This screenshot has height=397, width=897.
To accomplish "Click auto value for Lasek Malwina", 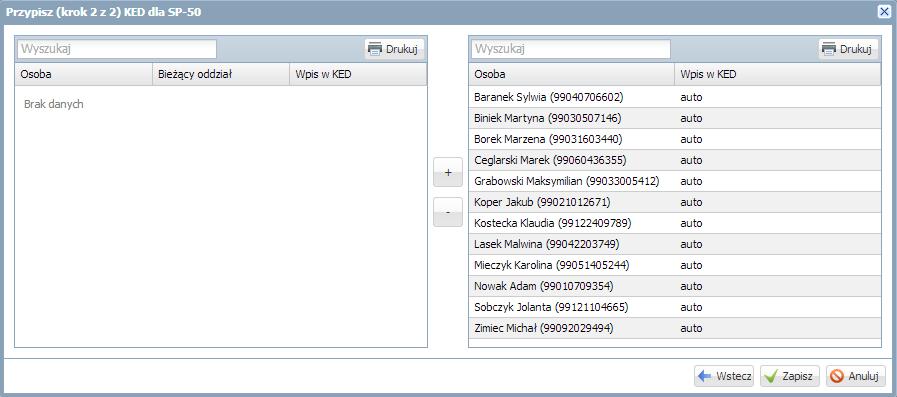I will coord(691,244).
